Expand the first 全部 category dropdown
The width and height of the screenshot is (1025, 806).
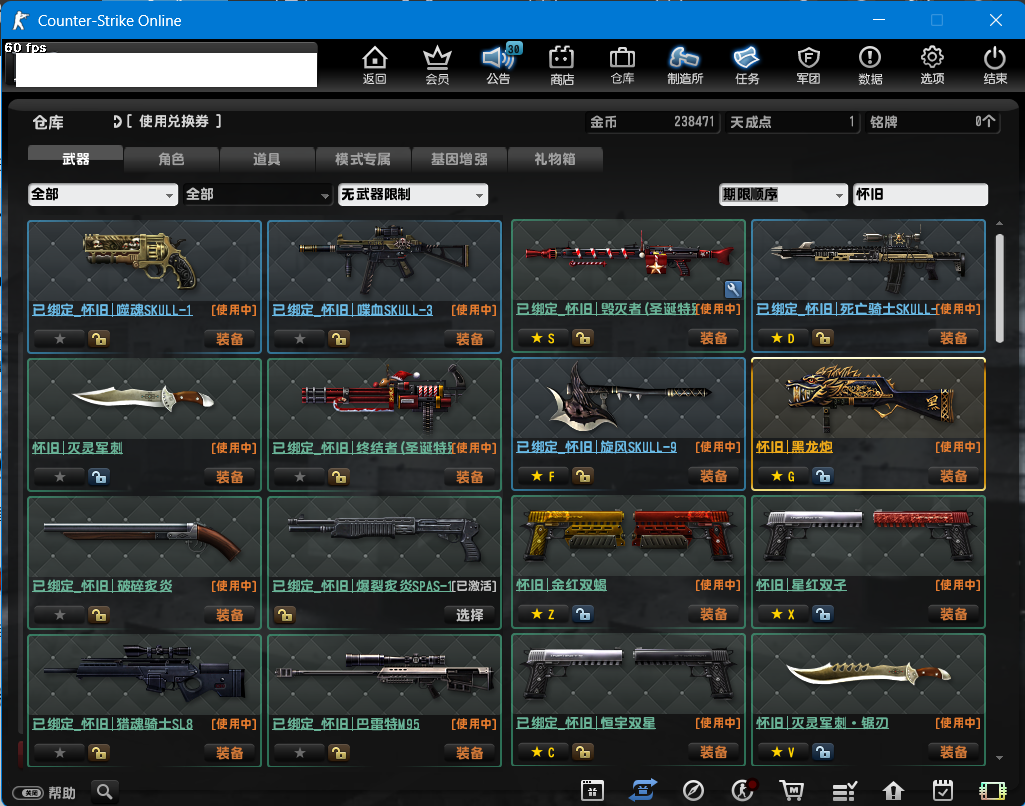(x=103, y=194)
